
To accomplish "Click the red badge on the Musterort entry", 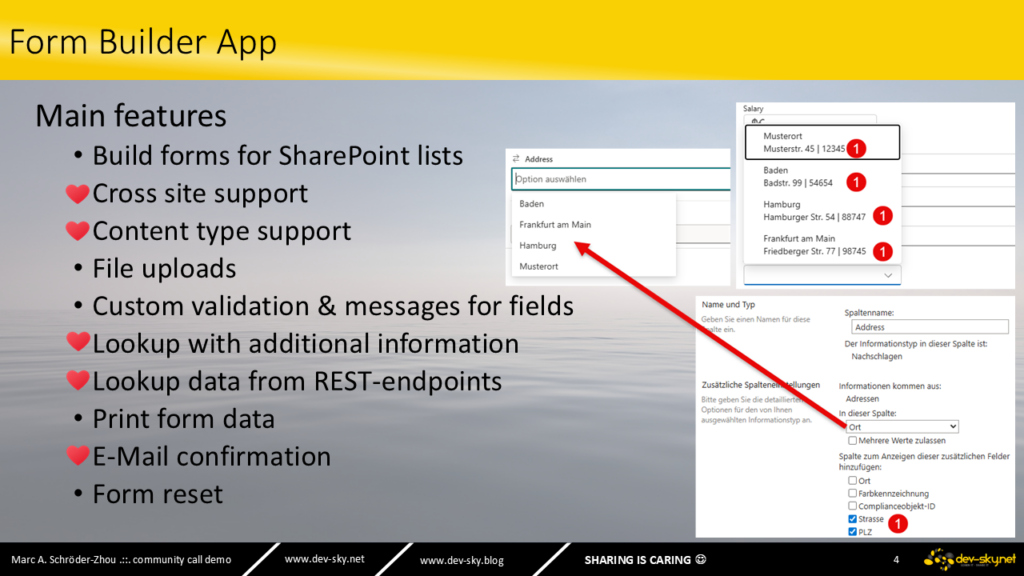I will coord(856,148).
